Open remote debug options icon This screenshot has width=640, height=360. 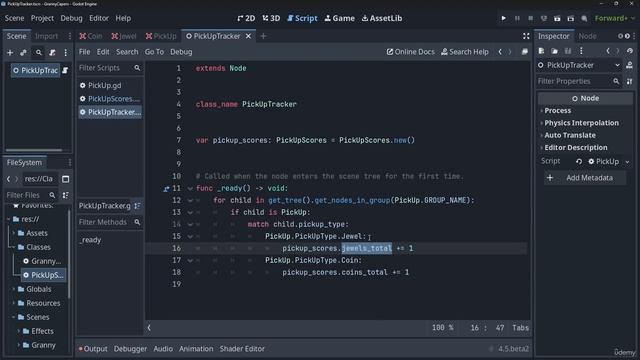(544, 18)
